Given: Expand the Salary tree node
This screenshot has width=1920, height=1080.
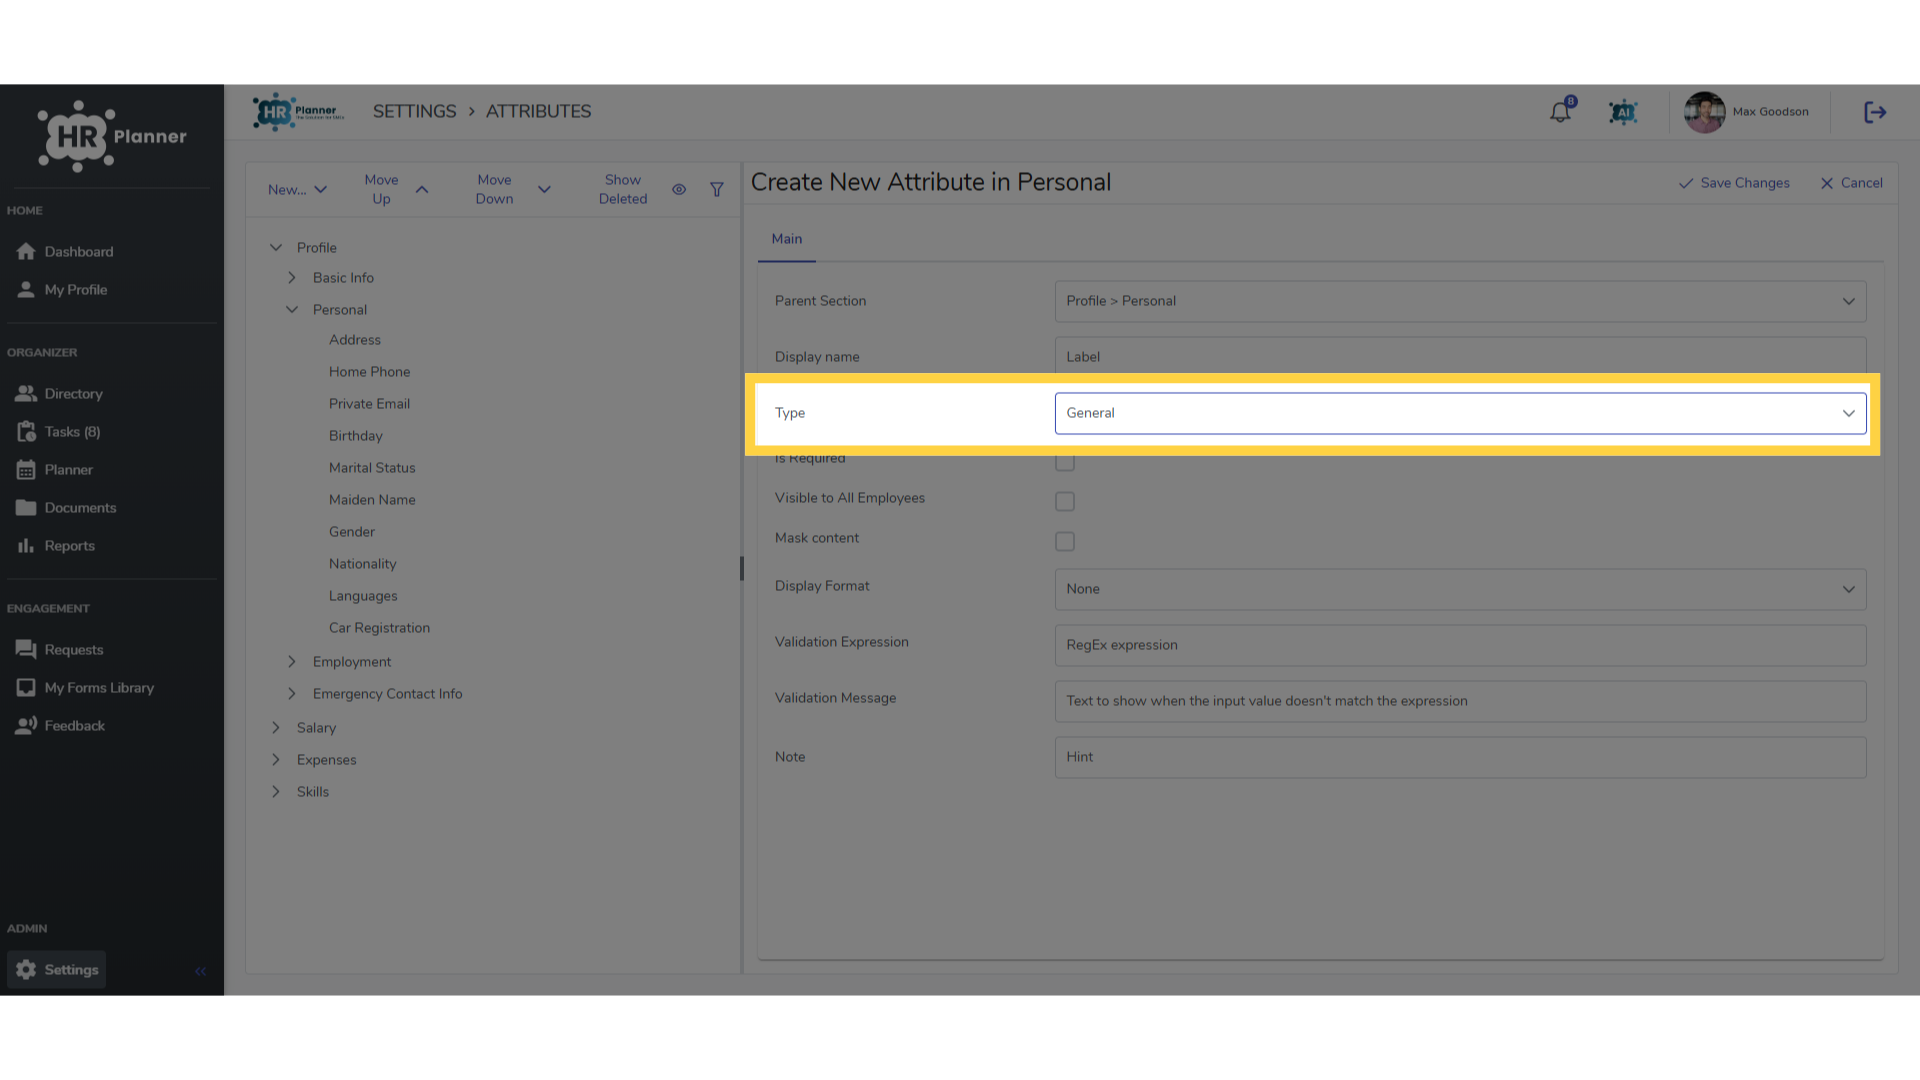Looking at the screenshot, I should pyautogui.click(x=276, y=727).
